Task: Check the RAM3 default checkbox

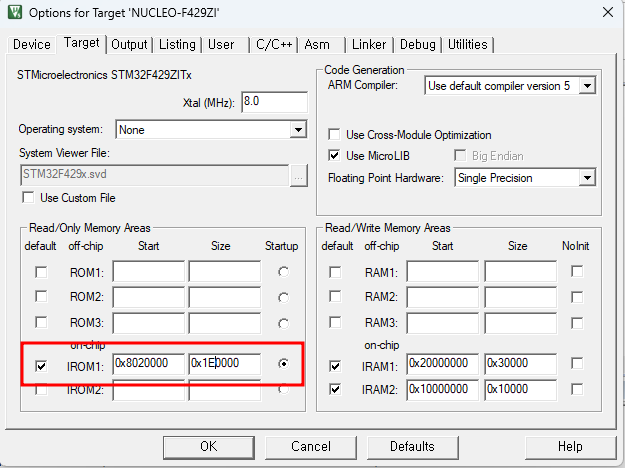Action: click(x=335, y=322)
